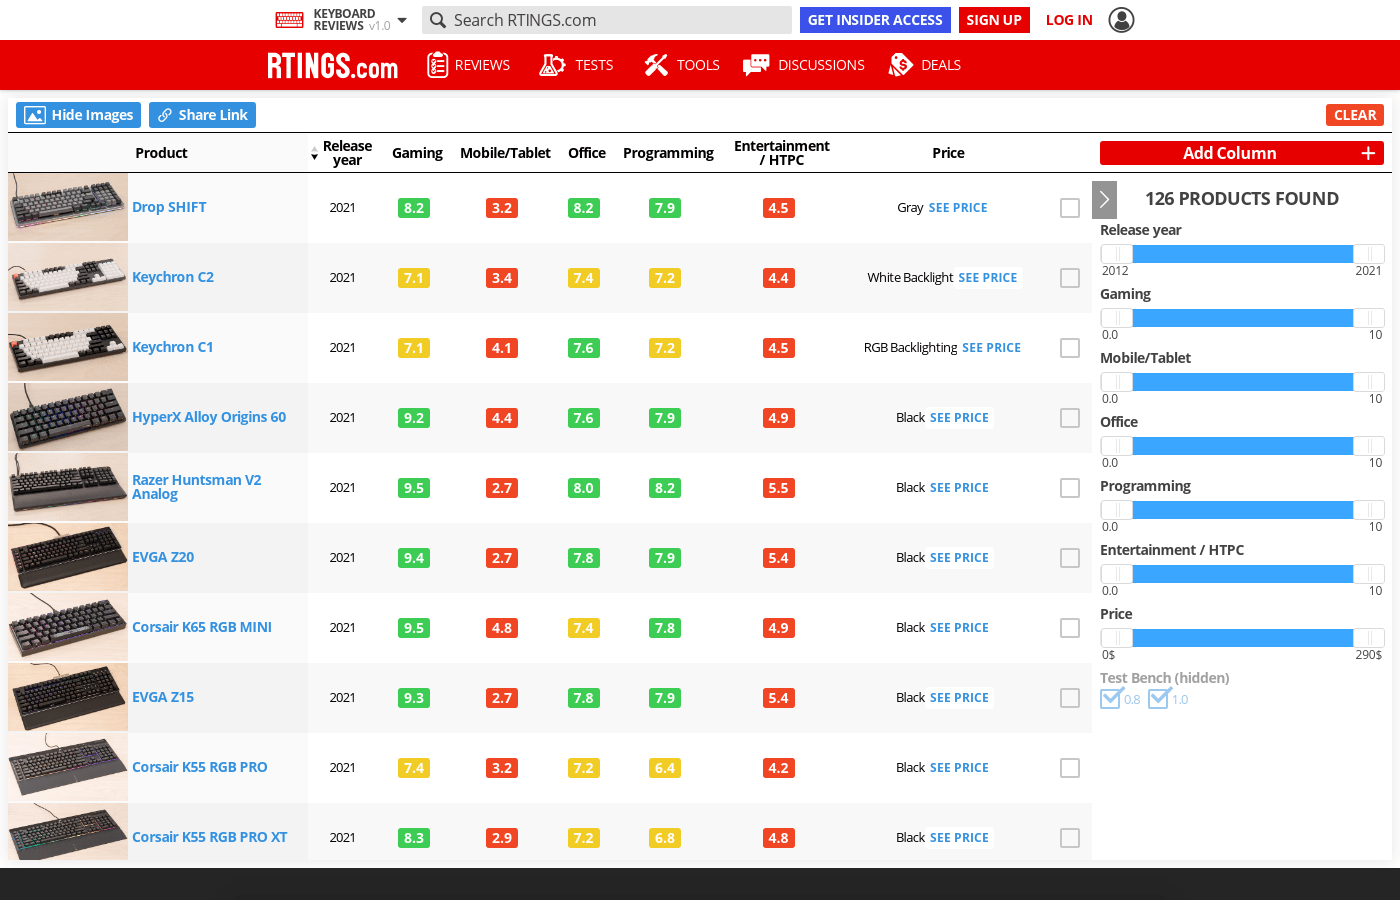Click the keyboard reviews category icon
The height and width of the screenshot is (900, 1400).
[x=289, y=20]
